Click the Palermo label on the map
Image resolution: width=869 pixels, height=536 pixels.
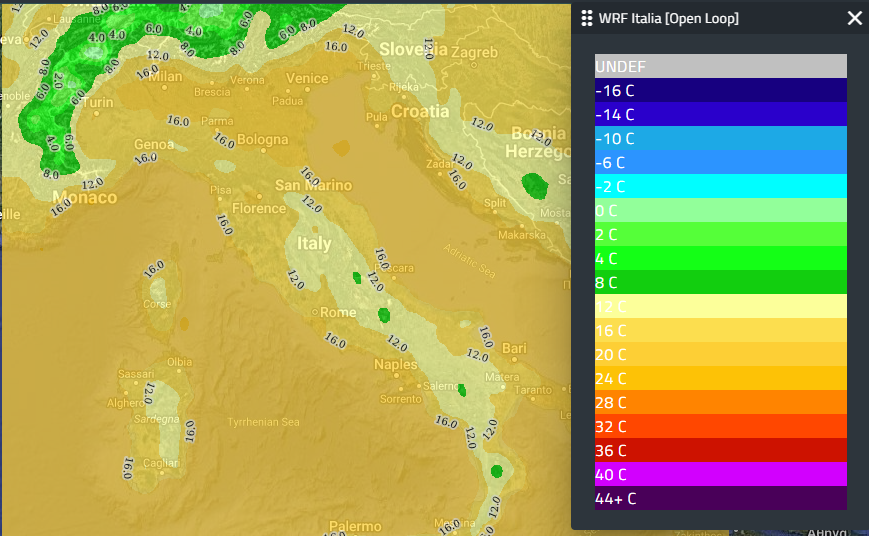coord(355,526)
